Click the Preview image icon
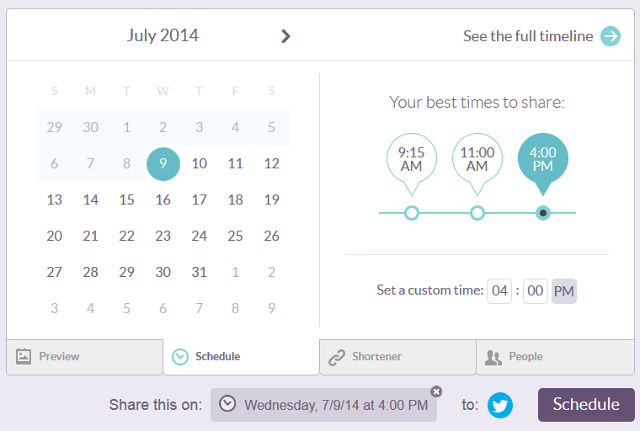 click(23, 356)
